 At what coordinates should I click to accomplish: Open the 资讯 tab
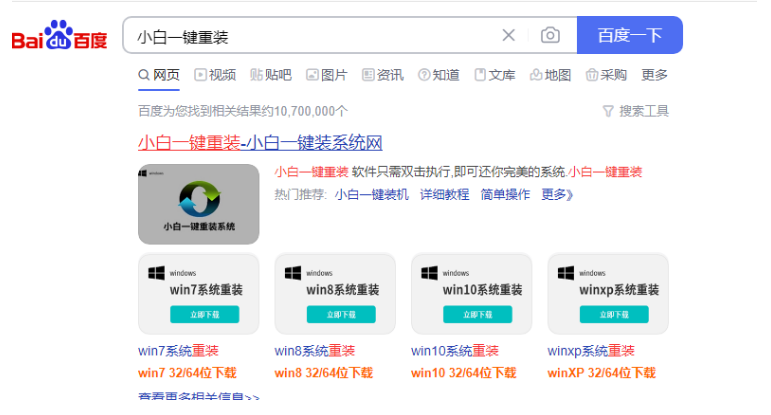tap(383, 75)
